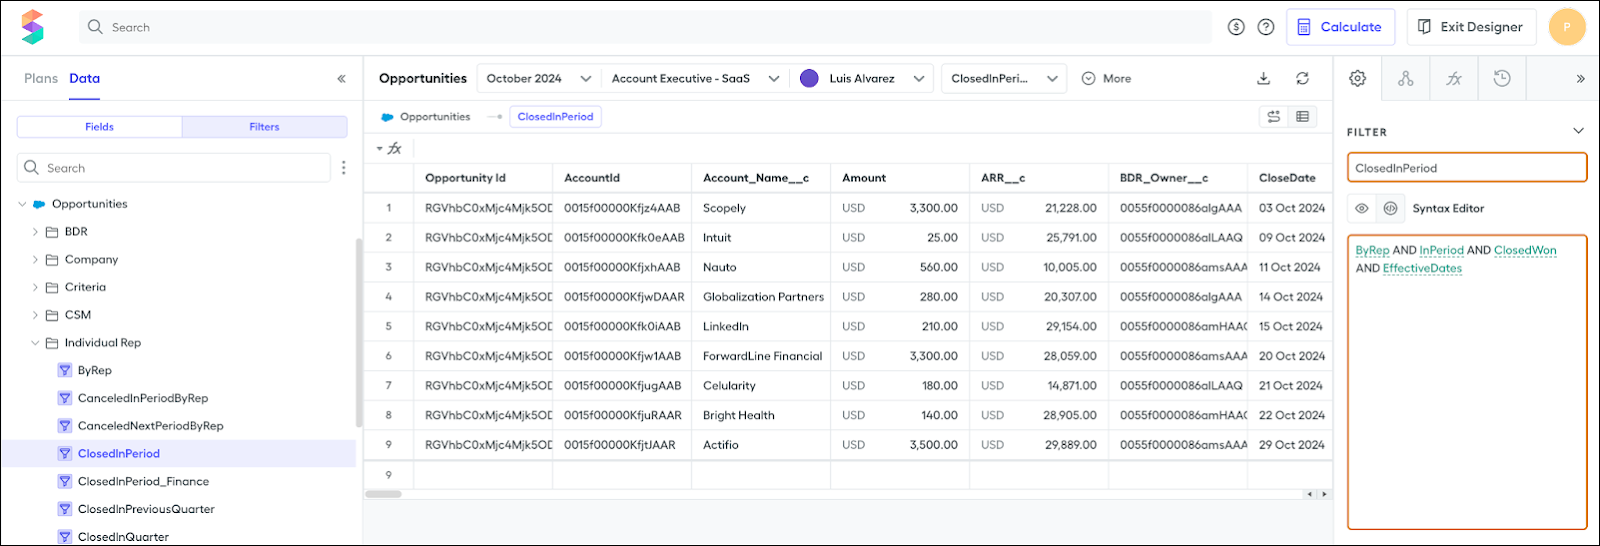Edit the ClosedInPeriod filter name field
Viewport: 1600px width, 546px height.
[1467, 168]
